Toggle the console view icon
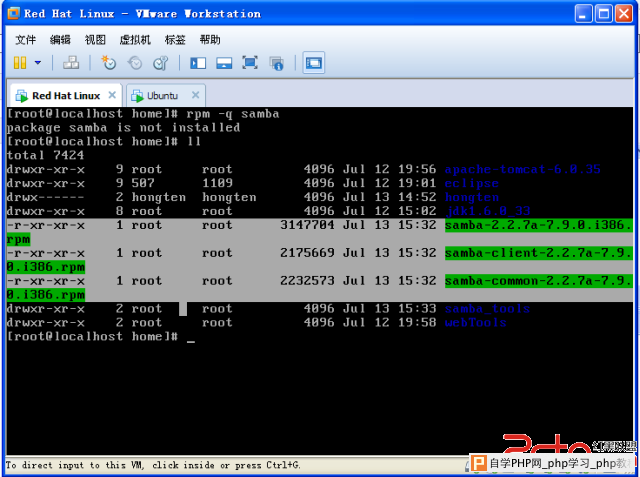Viewport: 640px width, 477px height. tap(314, 63)
